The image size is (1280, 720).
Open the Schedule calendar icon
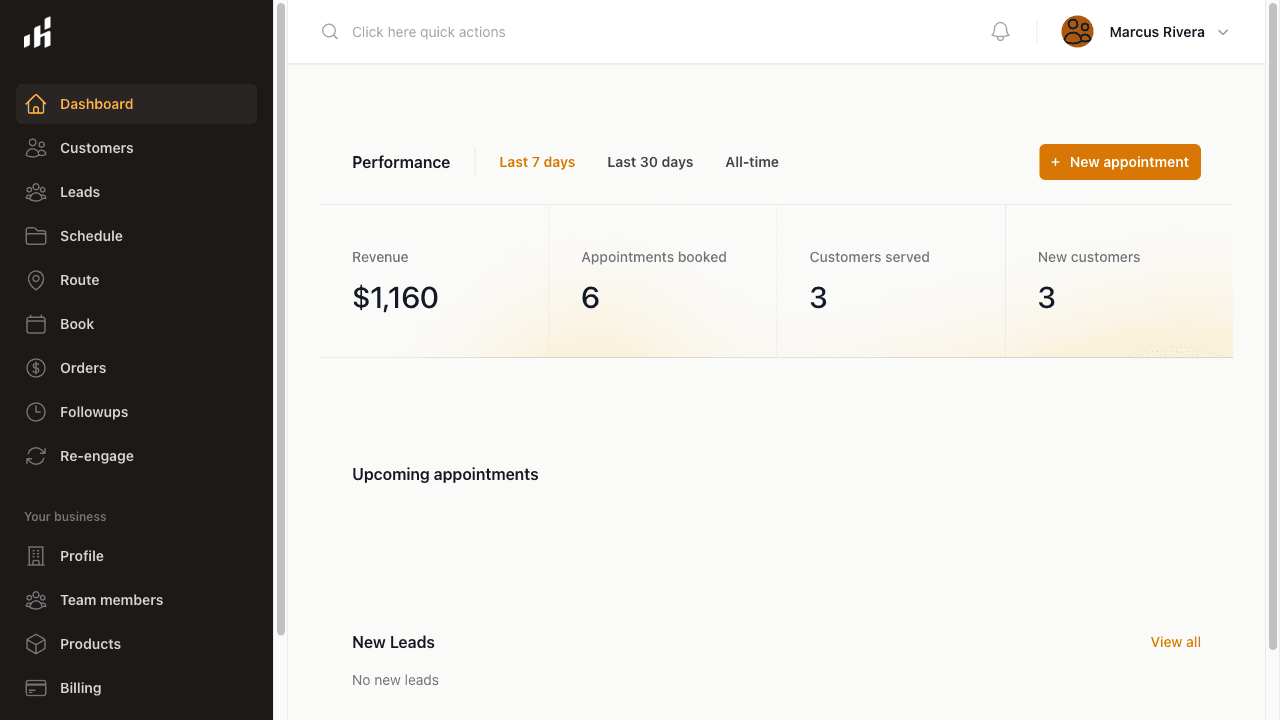pyautogui.click(x=36, y=235)
